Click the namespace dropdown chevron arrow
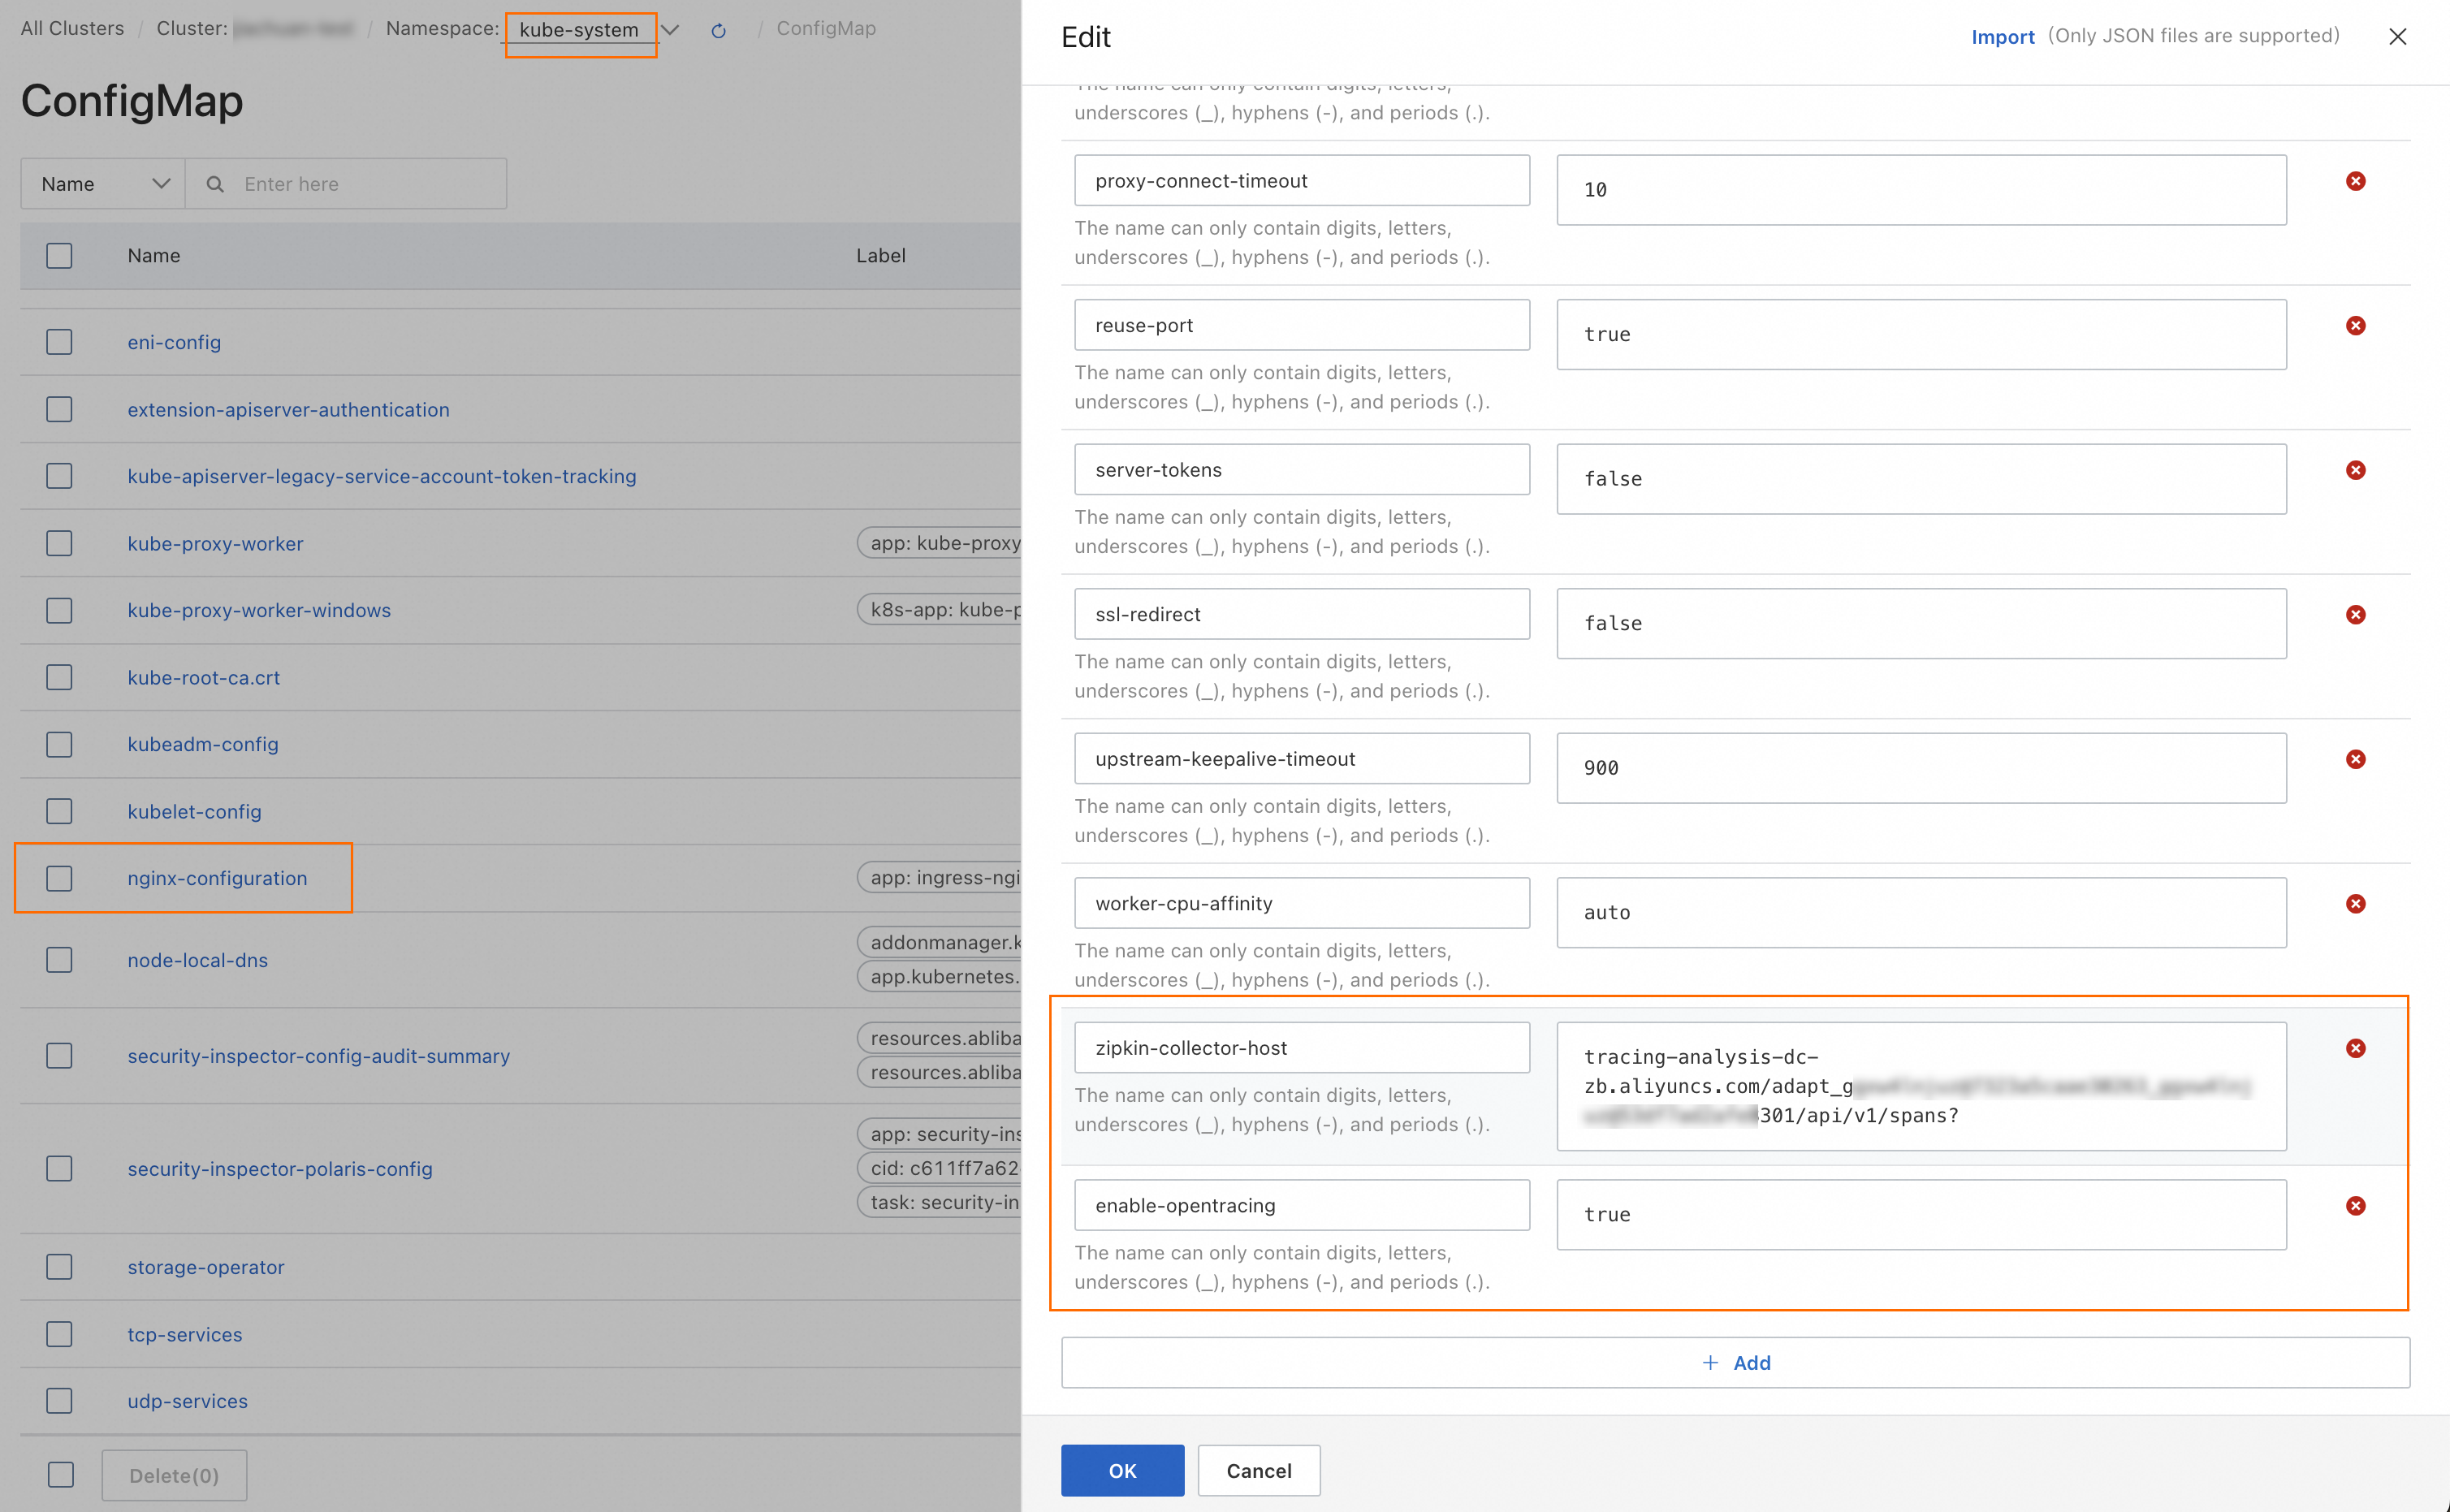Viewport: 2450px width, 1512px height. (x=671, y=31)
